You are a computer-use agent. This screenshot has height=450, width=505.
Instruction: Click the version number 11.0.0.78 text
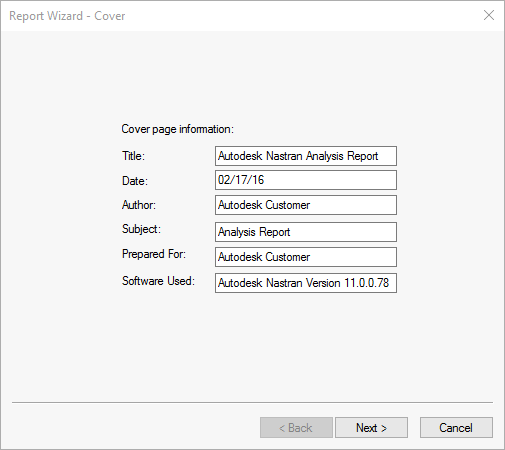point(366,283)
